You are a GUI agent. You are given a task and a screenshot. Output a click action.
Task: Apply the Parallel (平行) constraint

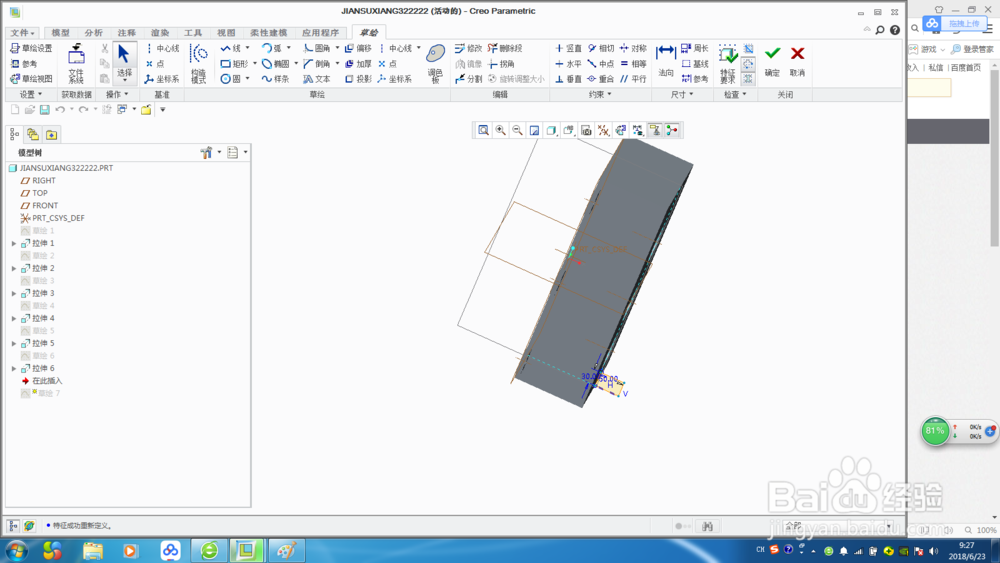click(x=633, y=79)
